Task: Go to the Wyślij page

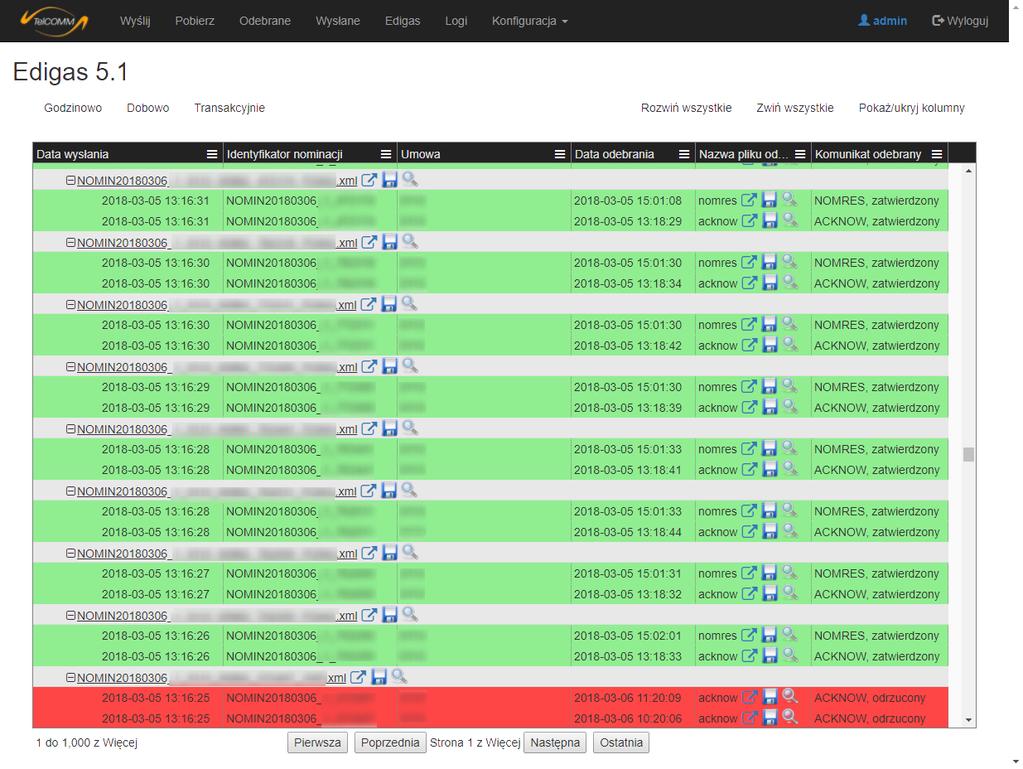Action: (135, 21)
